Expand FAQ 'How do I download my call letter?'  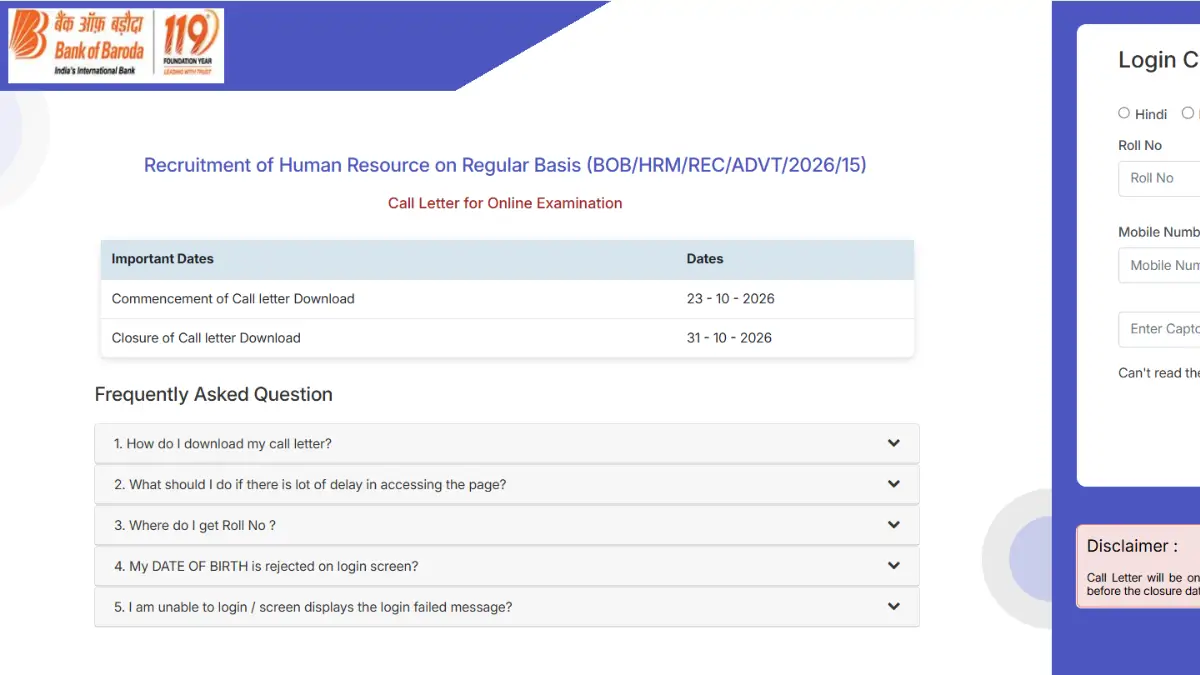tap(507, 443)
